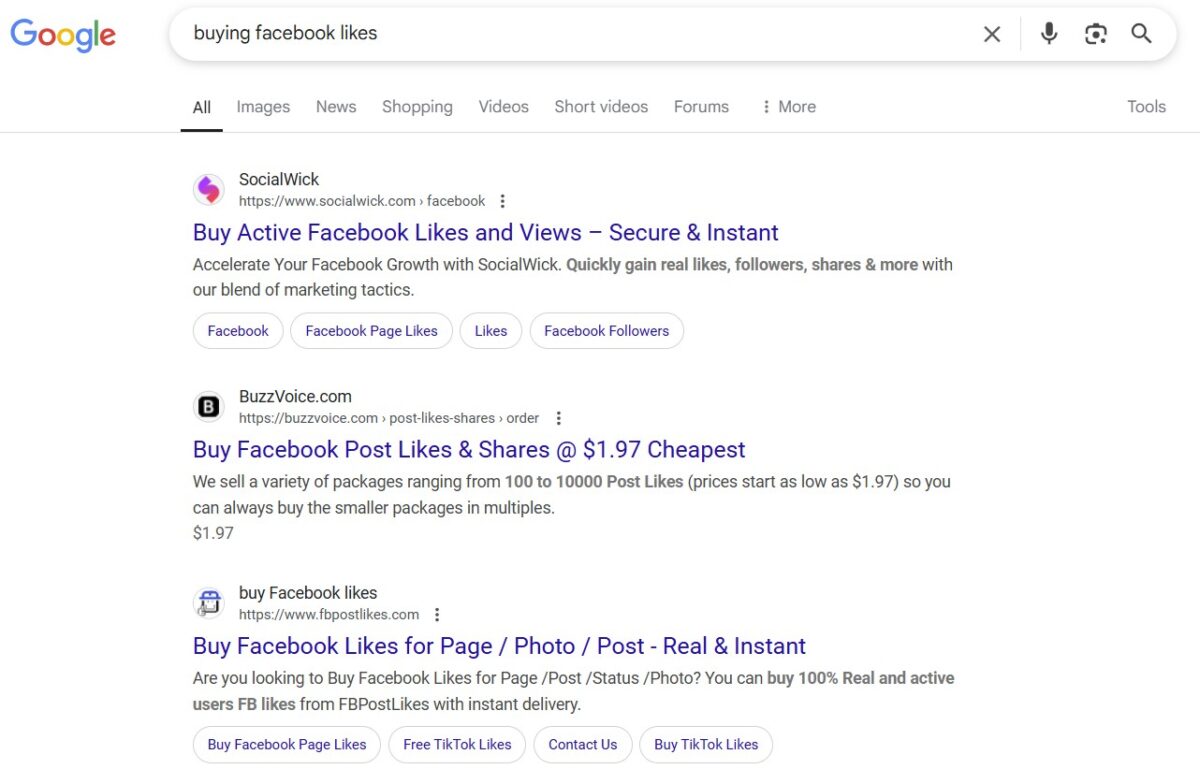This screenshot has height=769, width=1200.
Task: Switch to the Videos tab
Action: pyautogui.click(x=503, y=107)
